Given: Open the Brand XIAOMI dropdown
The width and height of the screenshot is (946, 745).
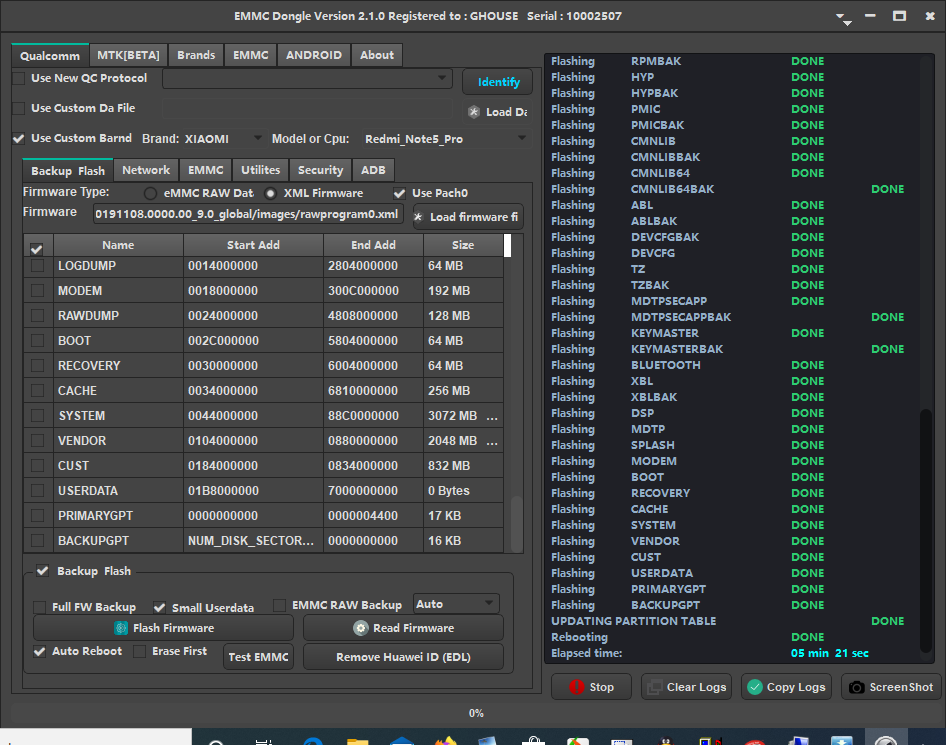Looking at the screenshot, I should [257, 139].
